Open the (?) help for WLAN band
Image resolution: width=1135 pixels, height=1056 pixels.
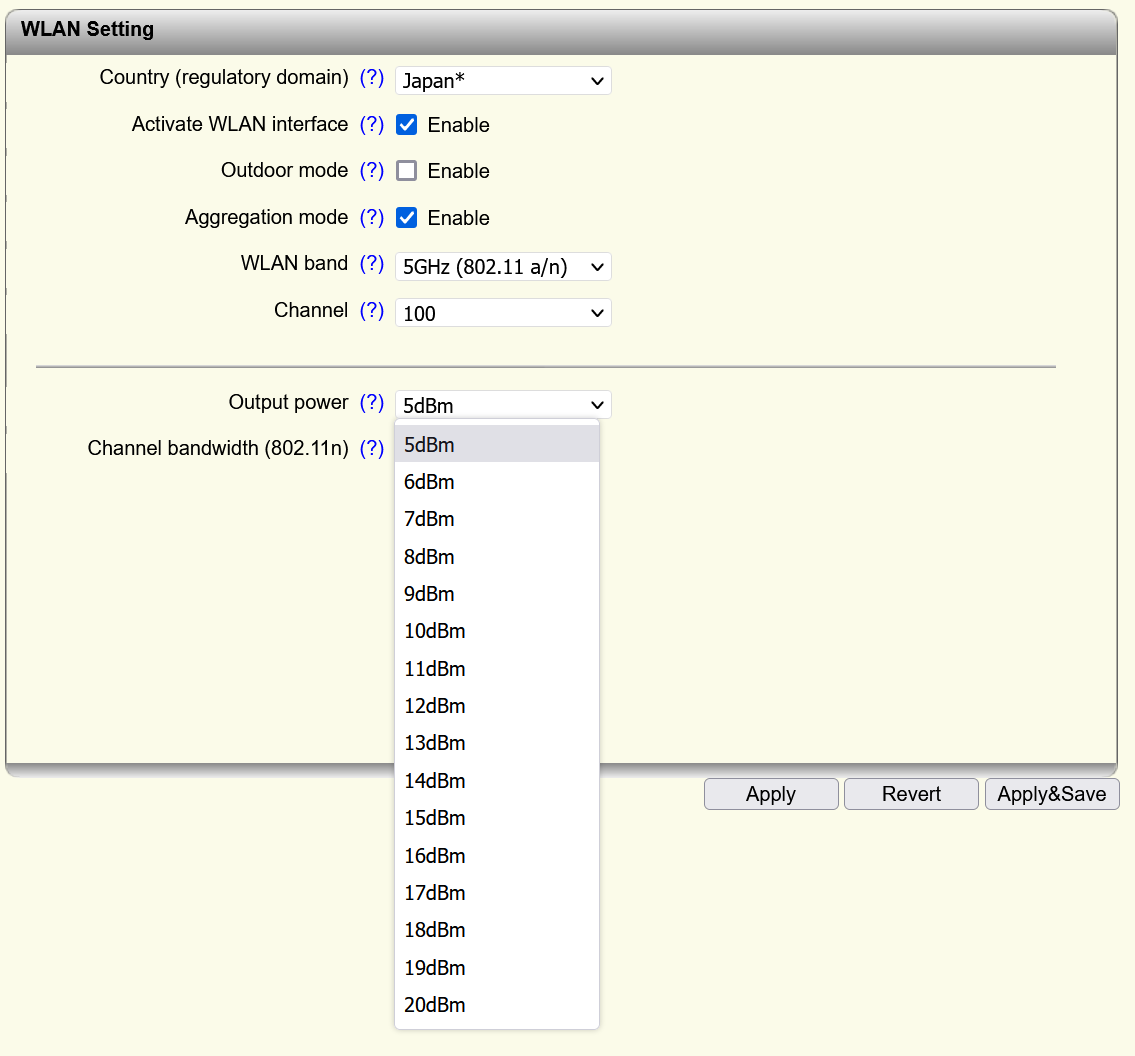click(372, 264)
